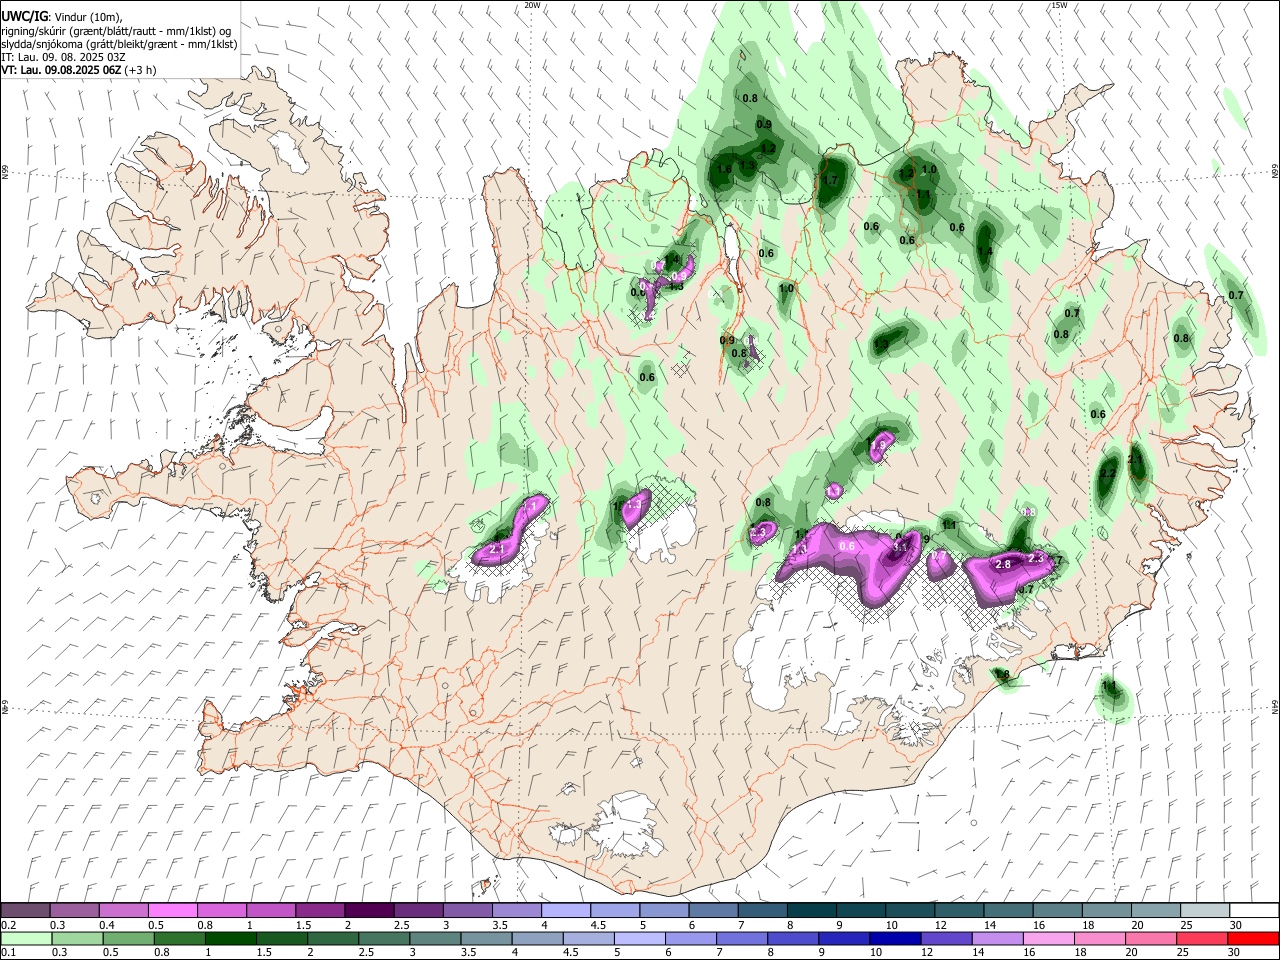
Task: Click the 0.5–0.8 pink swatch in upper legend row
Action: pos(172,910)
